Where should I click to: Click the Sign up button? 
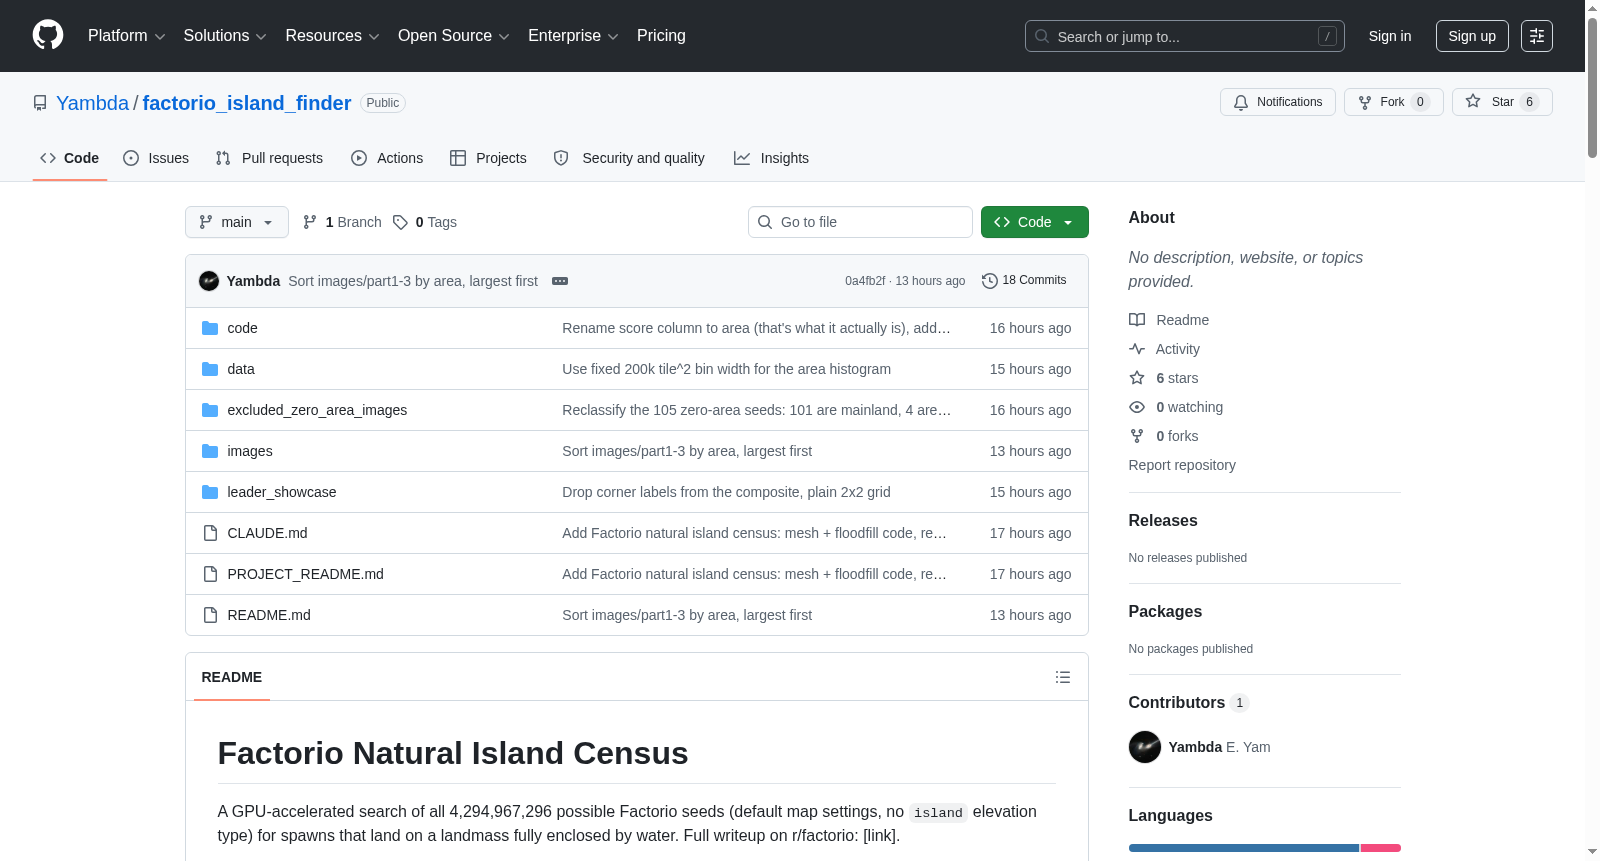coord(1472,36)
